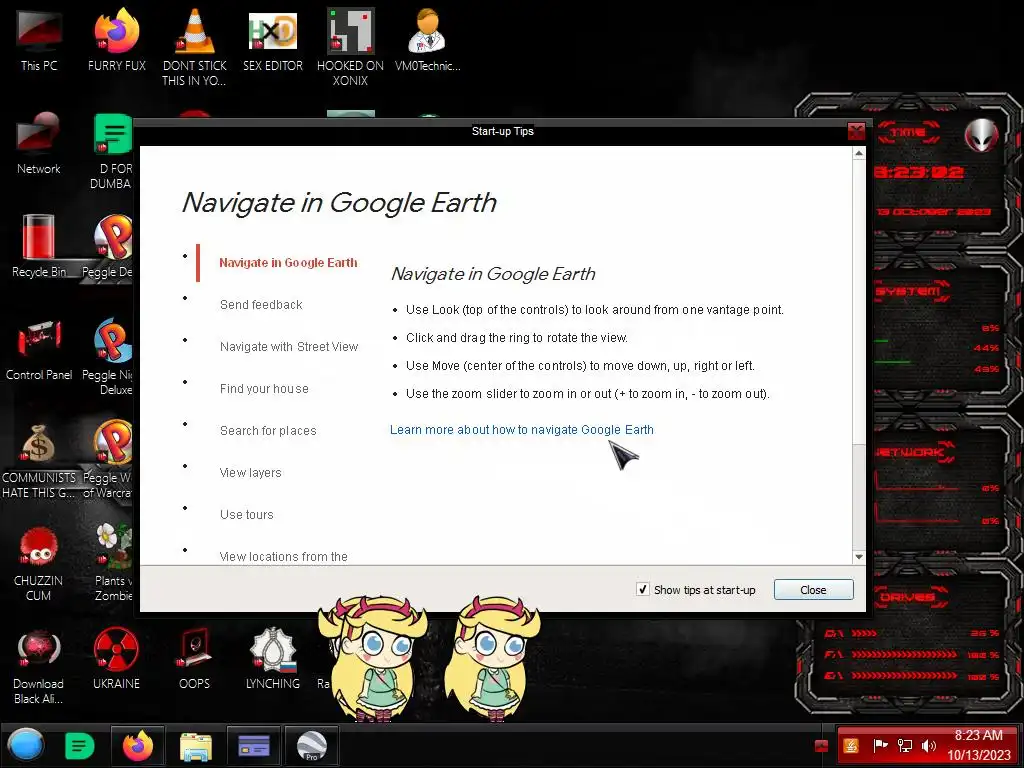Click the scrollbar down arrow in tips
Viewport: 1024px width, 768px height.
(x=859, y=557)
